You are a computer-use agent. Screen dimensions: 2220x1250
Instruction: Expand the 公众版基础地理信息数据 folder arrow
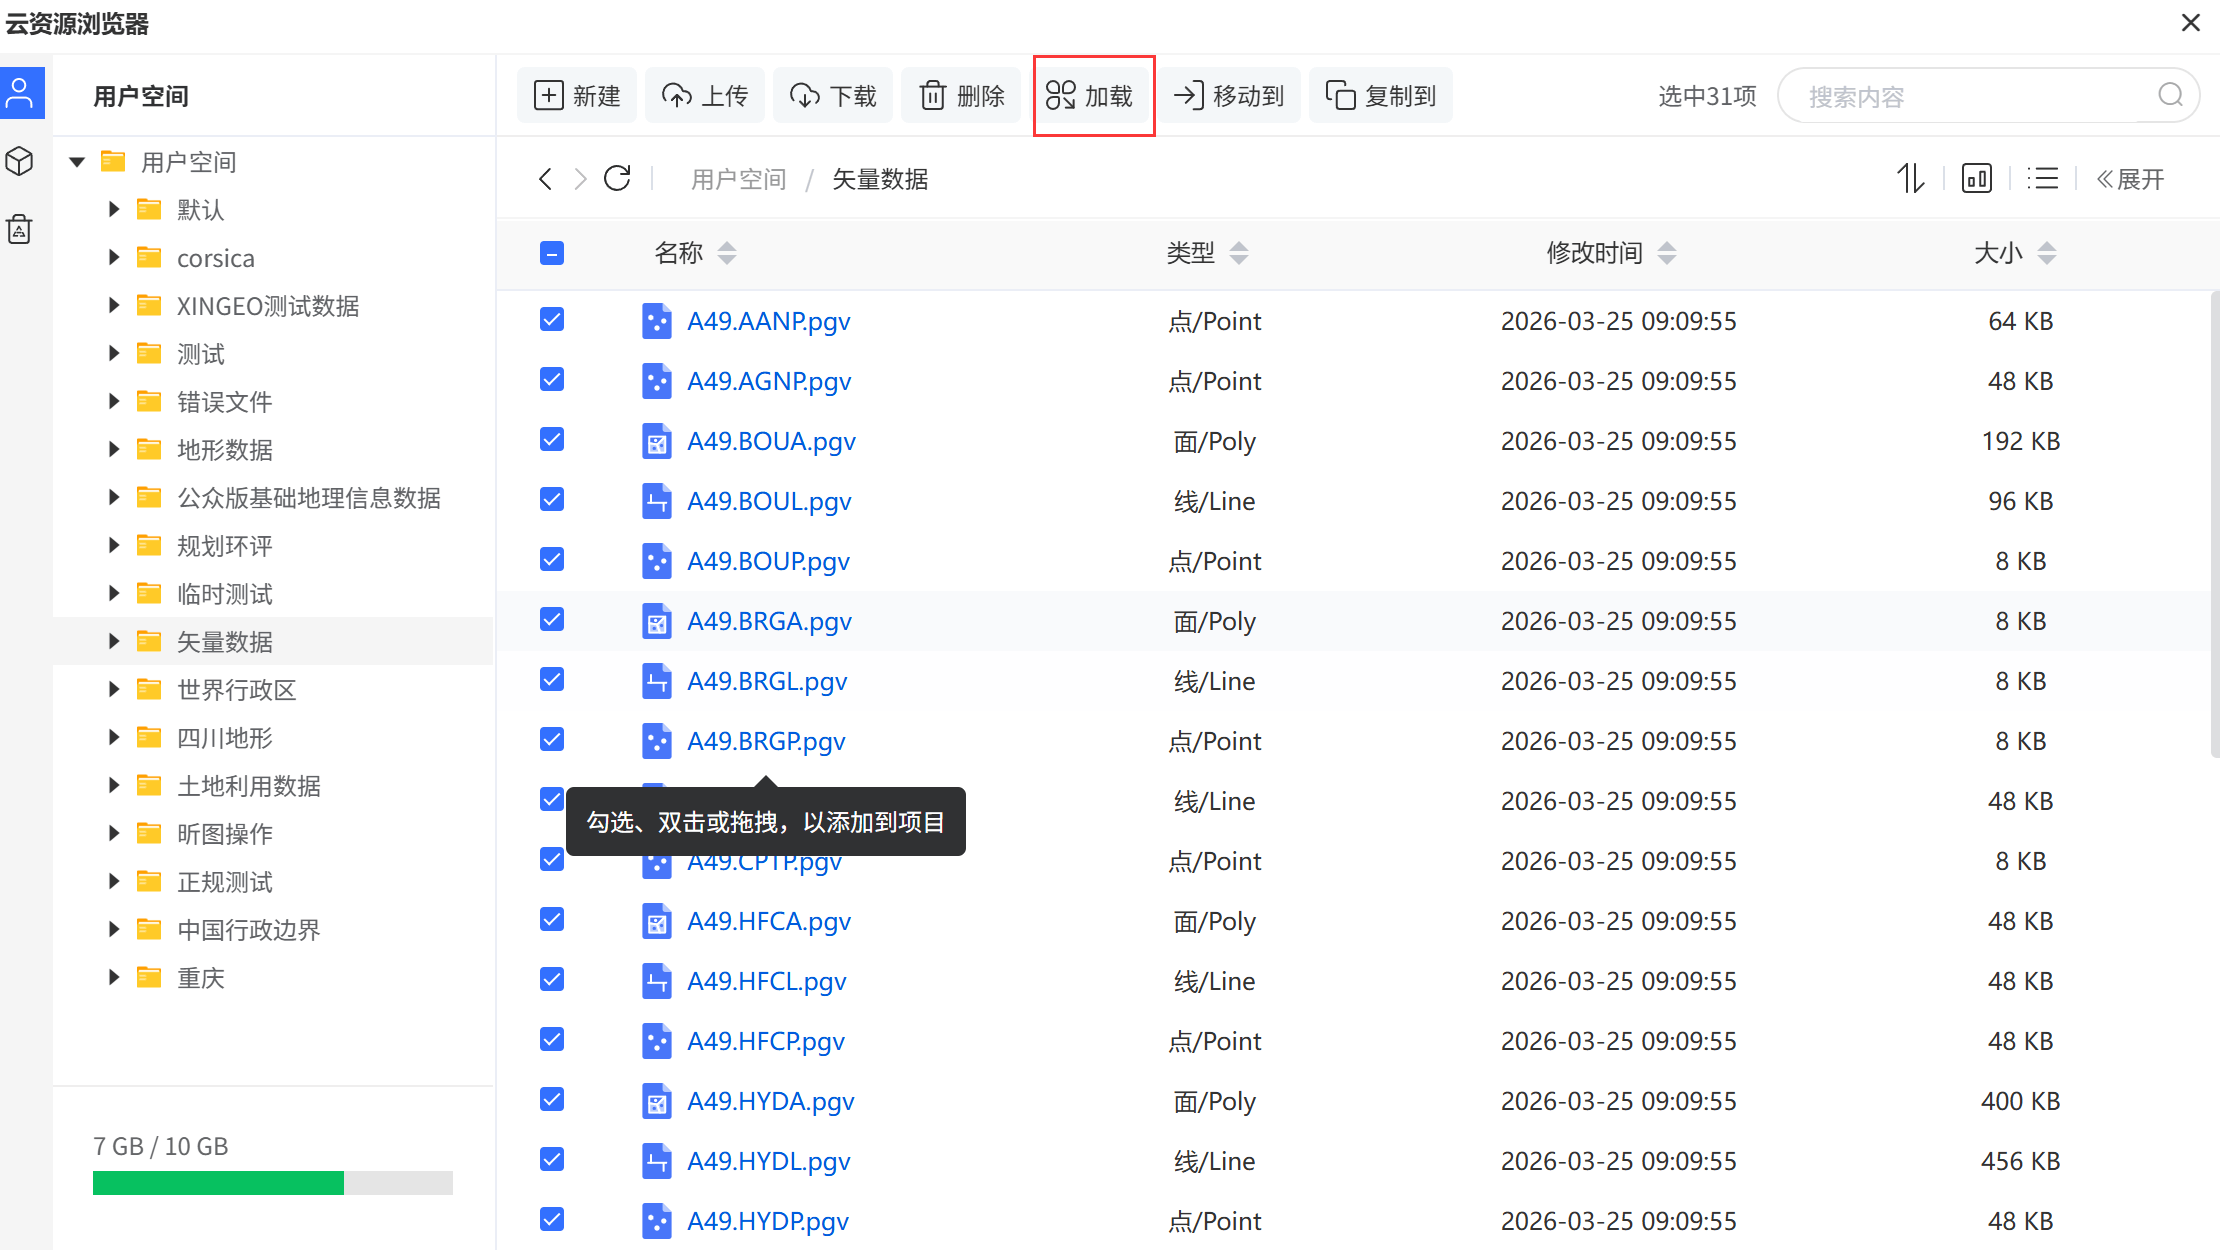(x=113, y=497)
